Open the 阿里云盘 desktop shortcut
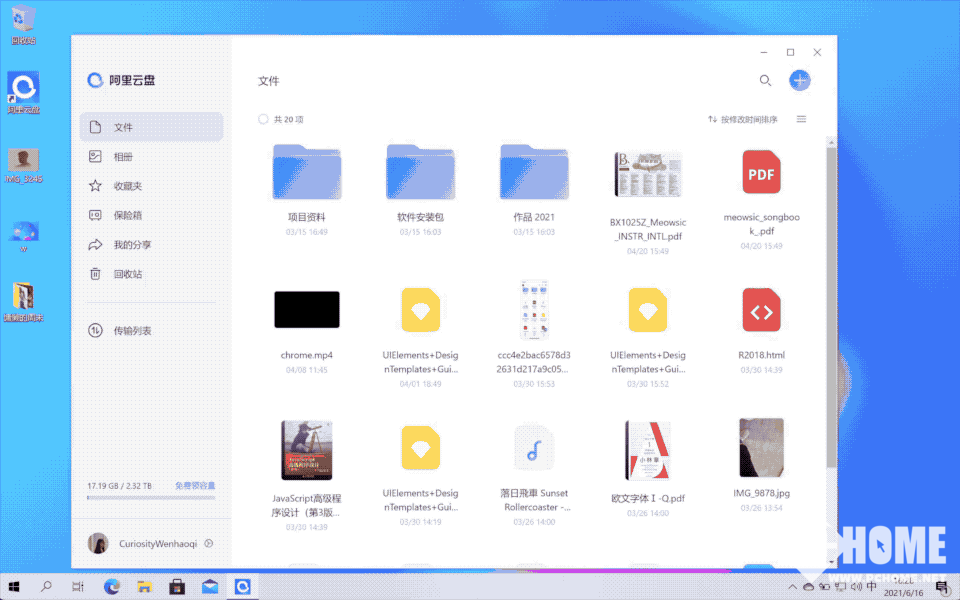The height and width of the screenshot is (600, 960). tap(23, 93)
